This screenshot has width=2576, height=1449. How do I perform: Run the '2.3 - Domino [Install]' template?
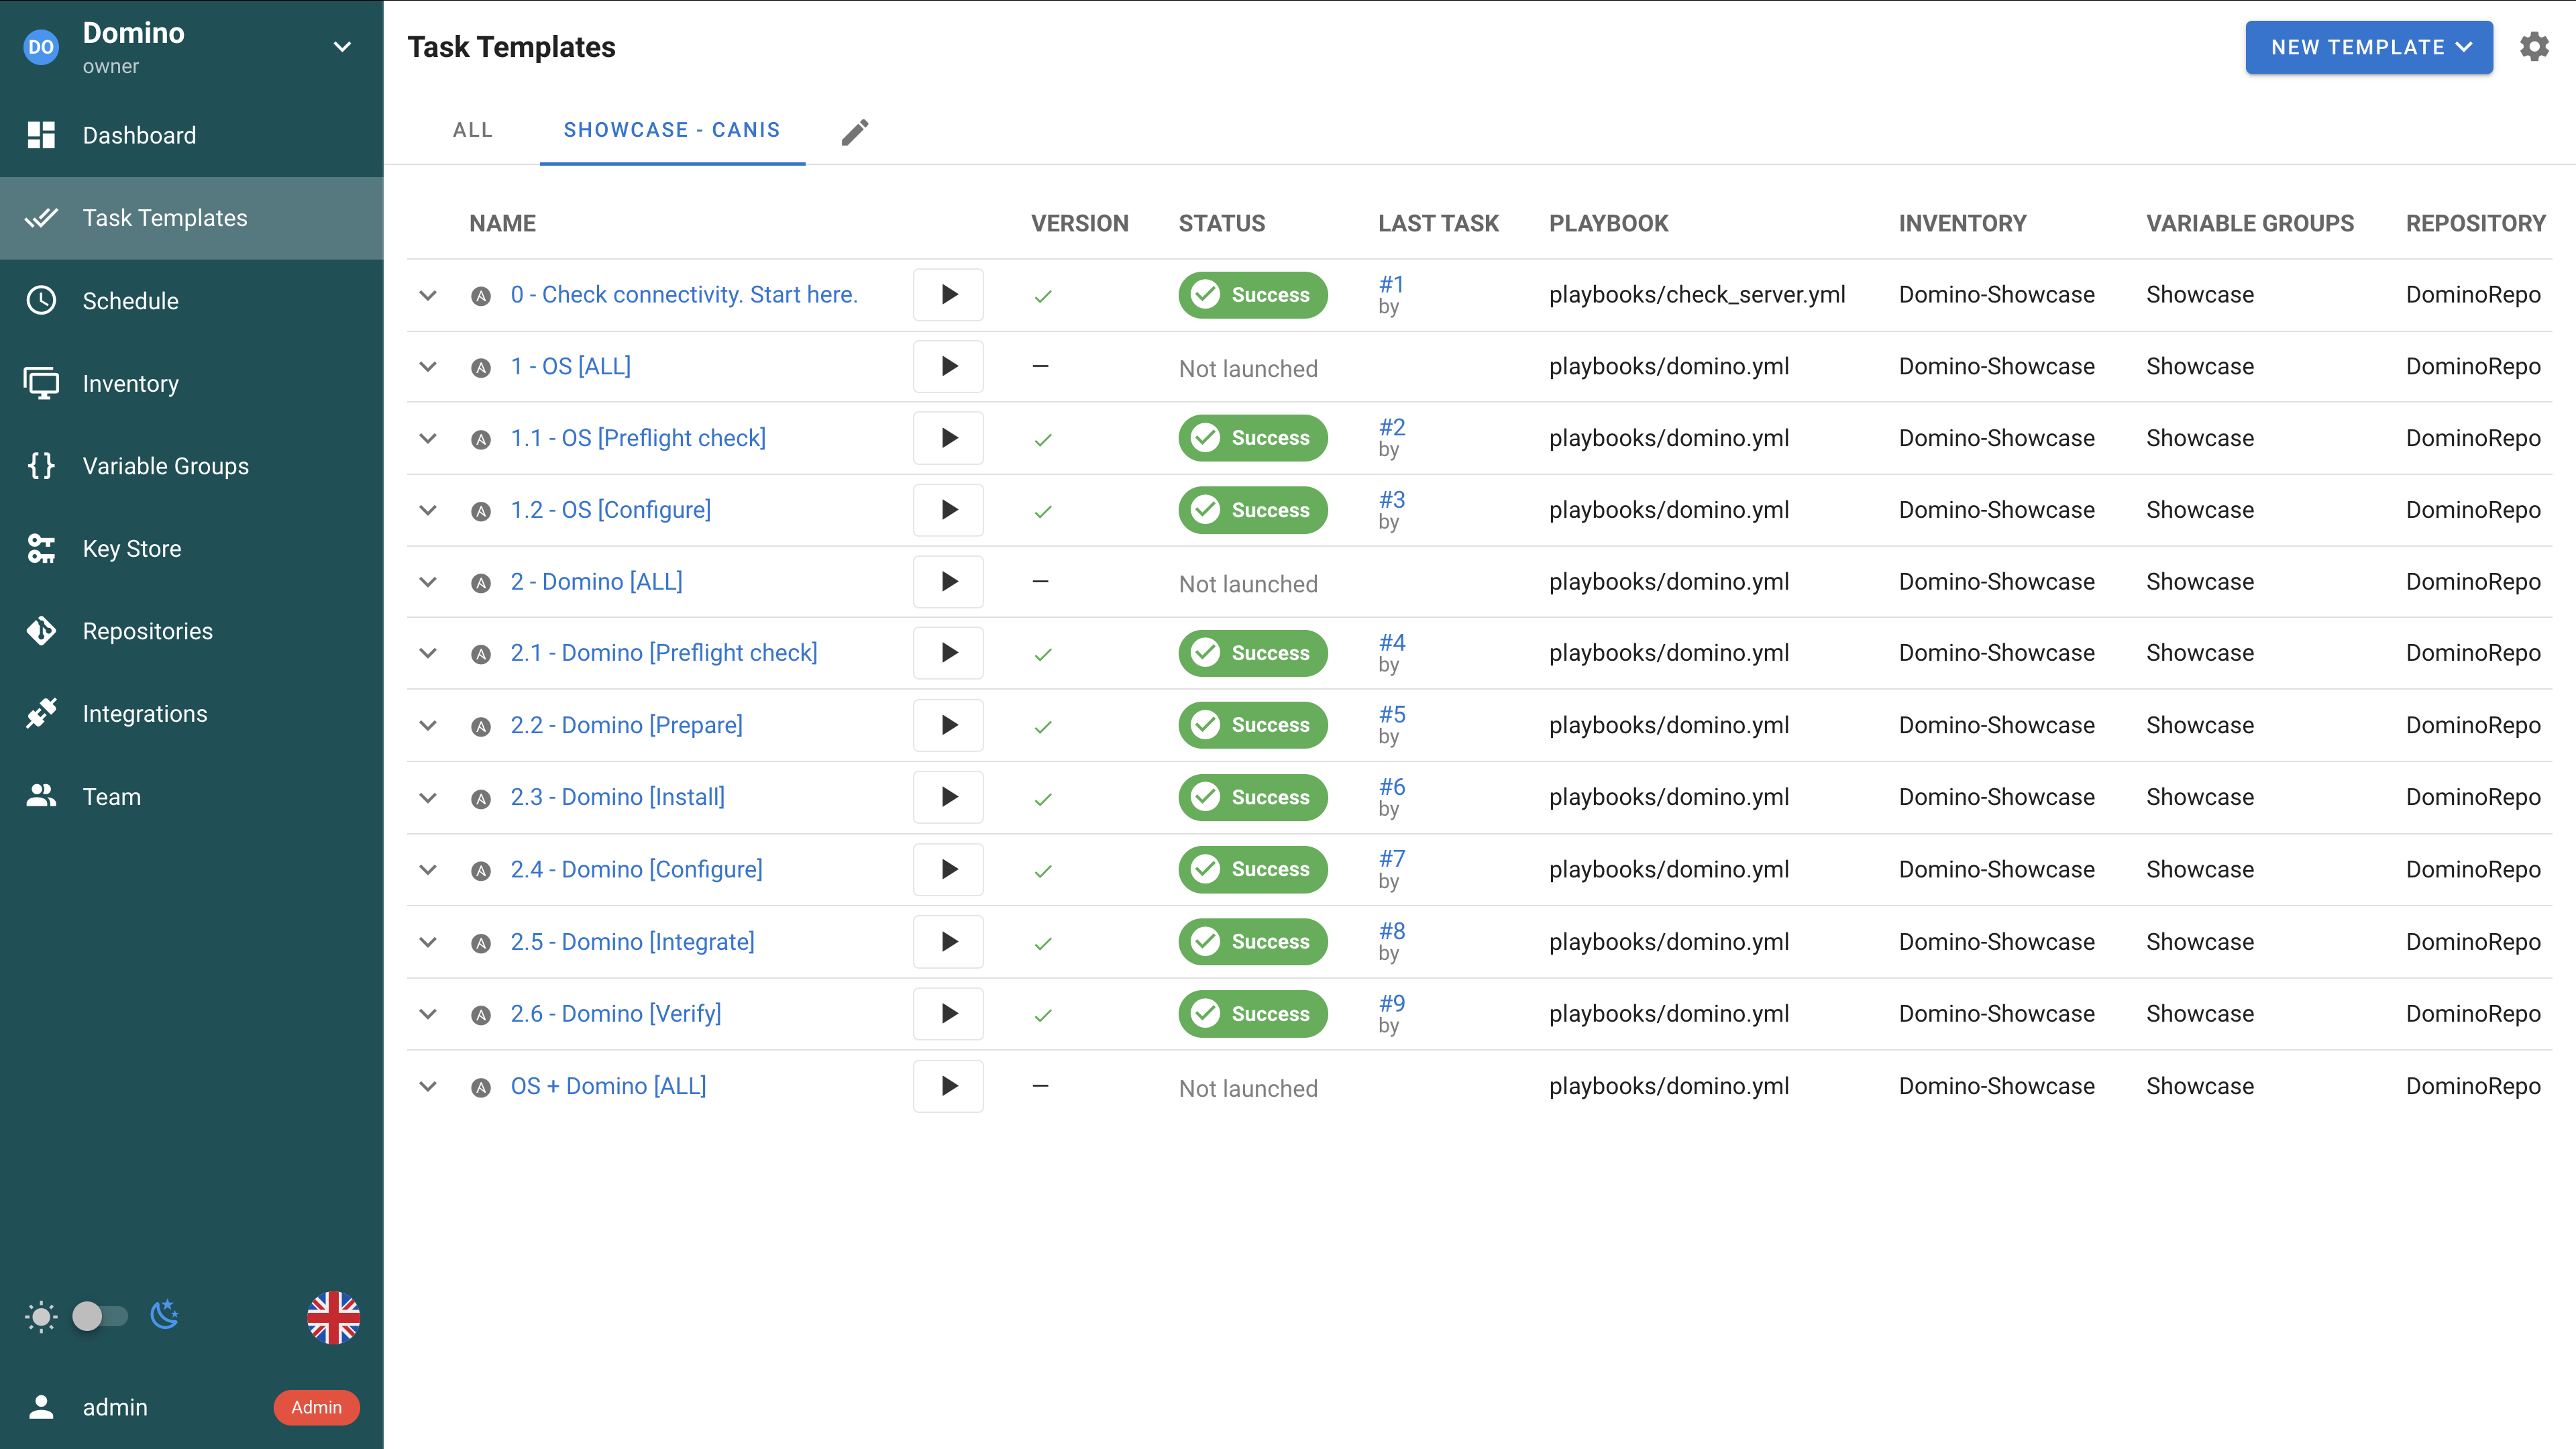(x=948, y=797)
